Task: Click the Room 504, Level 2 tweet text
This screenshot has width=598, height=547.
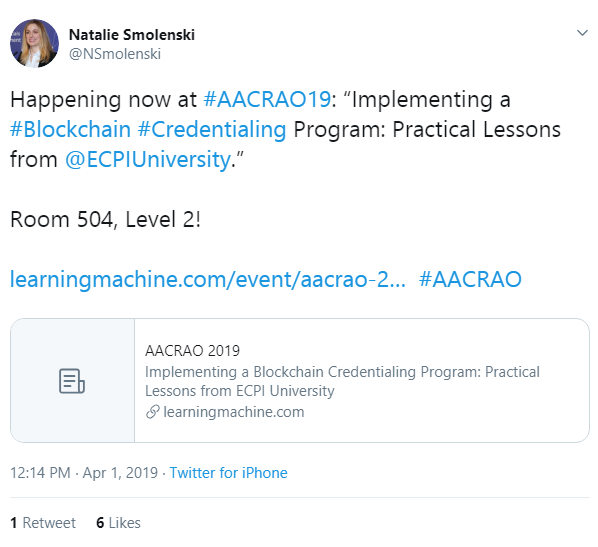Action: [105, 220]
